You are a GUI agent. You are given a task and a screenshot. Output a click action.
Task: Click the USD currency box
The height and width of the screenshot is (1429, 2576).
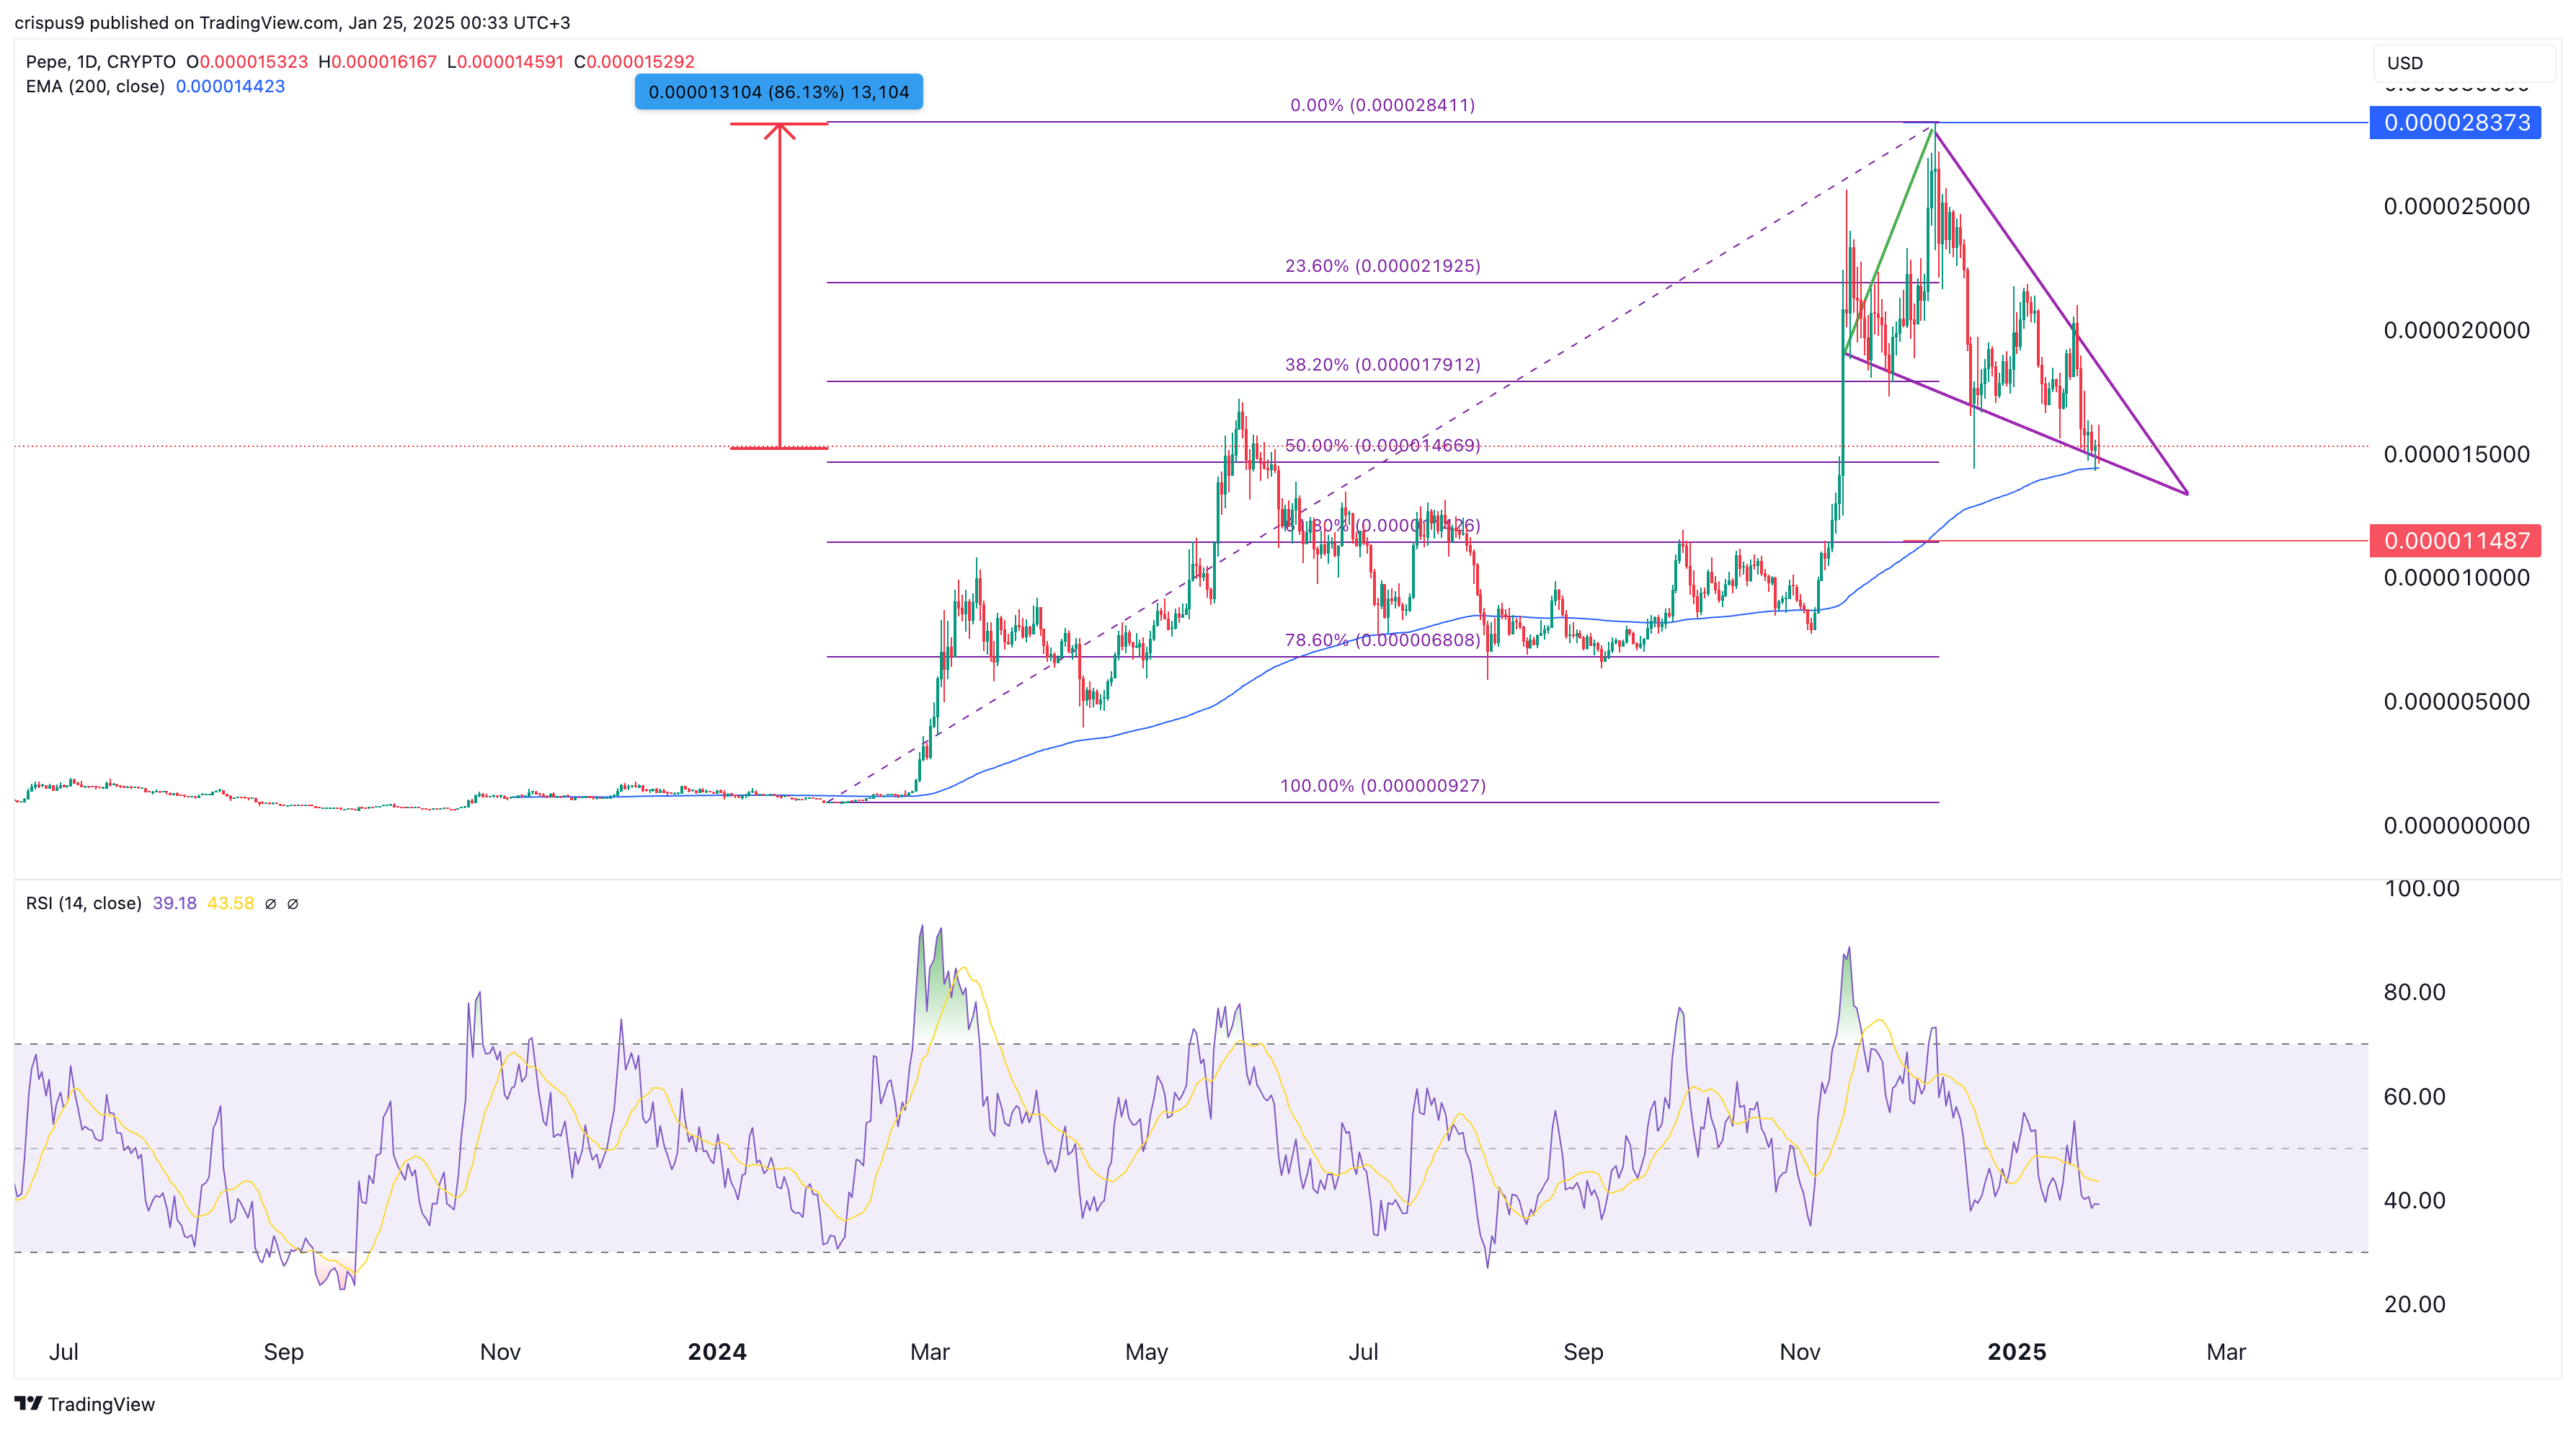click(2463, 63)
